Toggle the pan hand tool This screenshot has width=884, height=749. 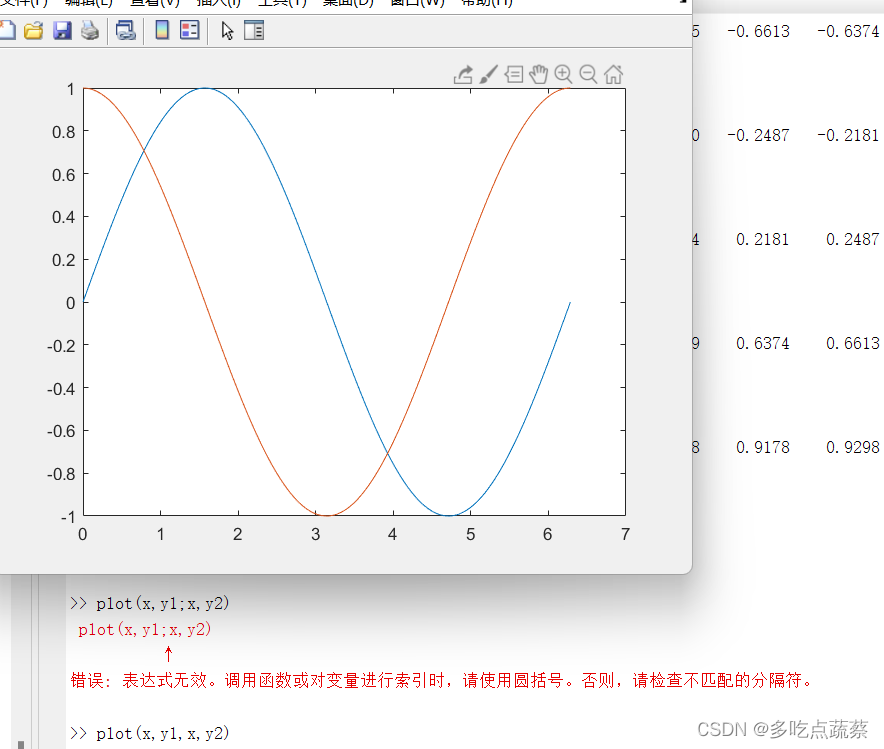[x=538, y=74]
